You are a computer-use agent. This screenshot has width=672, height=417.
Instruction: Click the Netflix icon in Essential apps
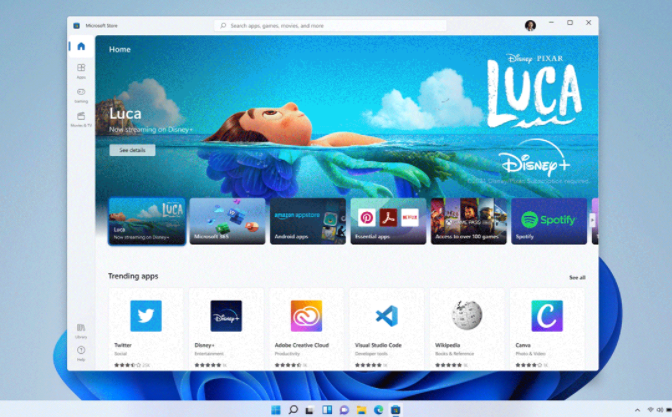point(410,218)
